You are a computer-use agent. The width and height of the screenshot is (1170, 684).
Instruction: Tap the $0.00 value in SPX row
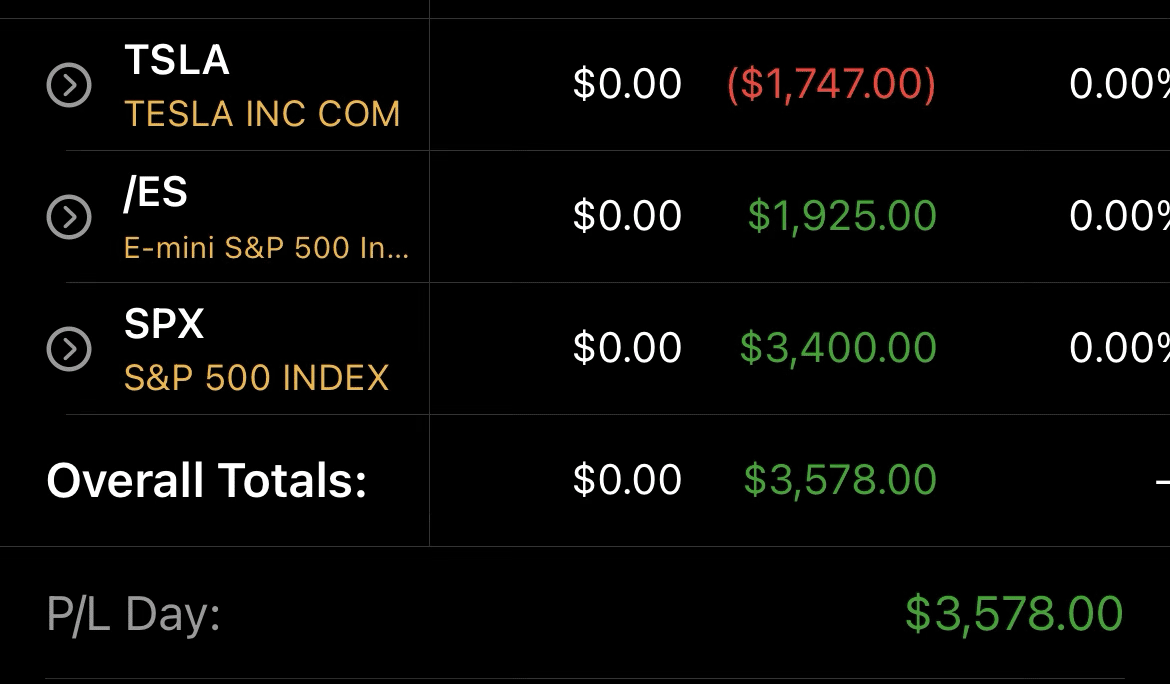point(627,349)
